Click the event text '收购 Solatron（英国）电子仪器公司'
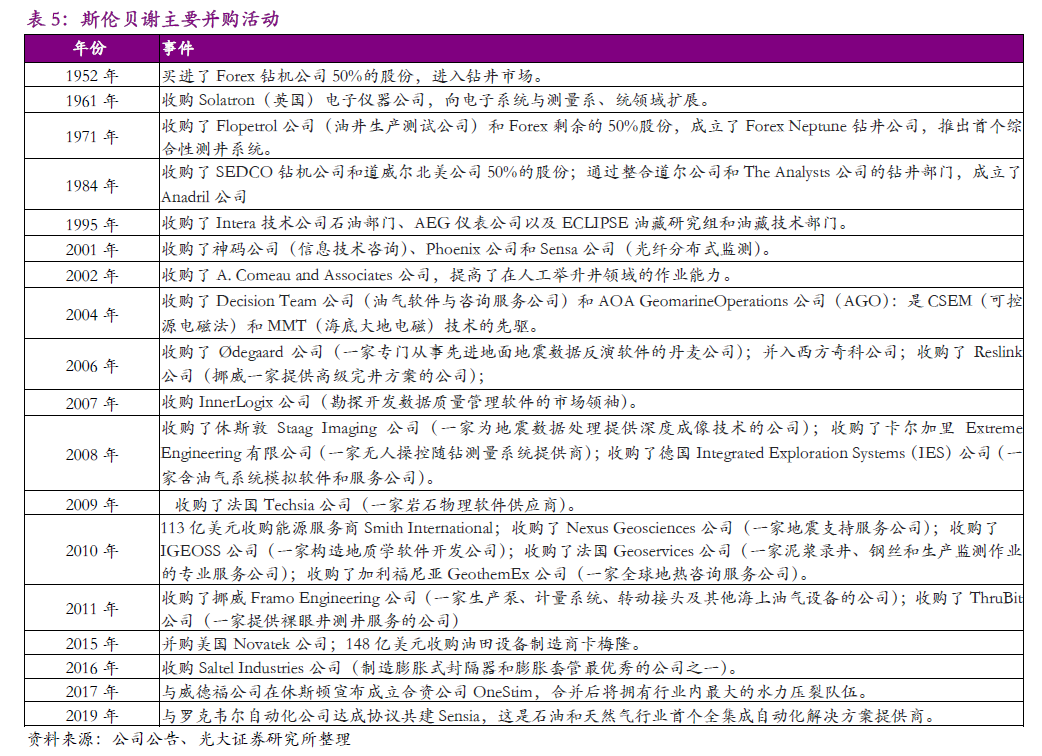The width and height of the screenshot is (1042, 756). click(x=293, y=100)
